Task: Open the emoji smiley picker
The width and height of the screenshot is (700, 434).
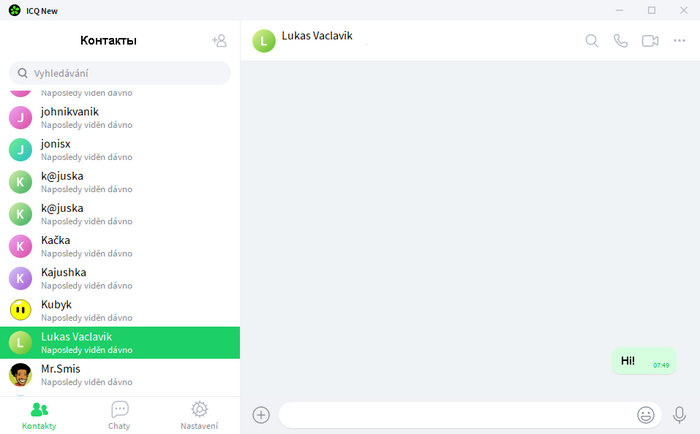Action: (646, 415)
